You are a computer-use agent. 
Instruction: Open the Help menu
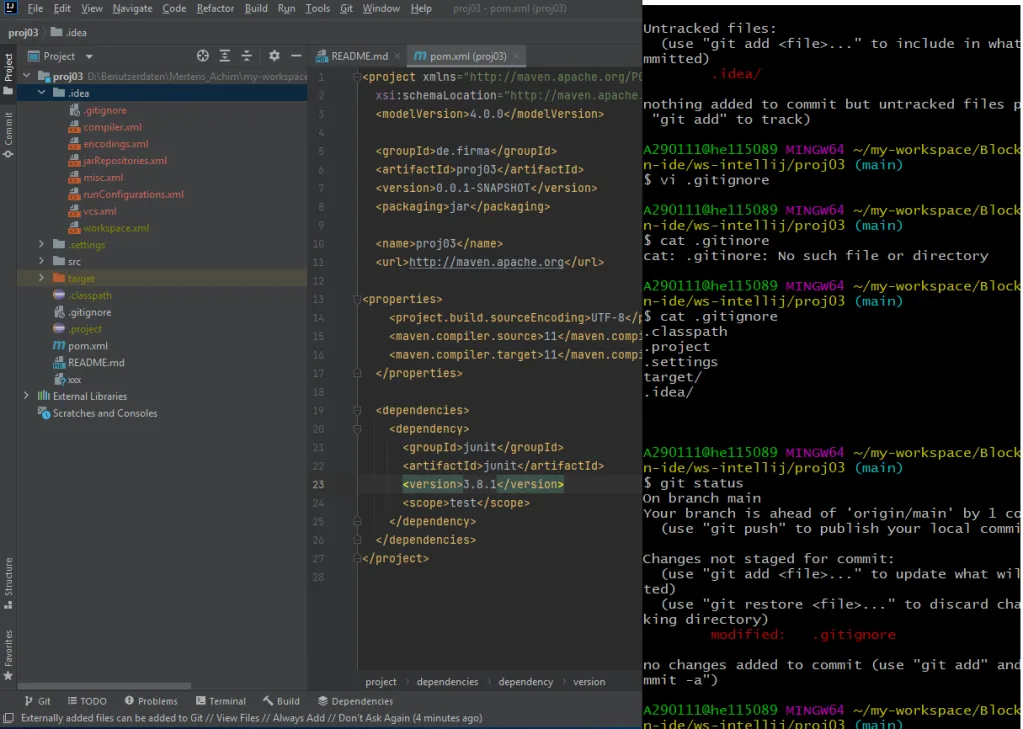click(421, 8)
